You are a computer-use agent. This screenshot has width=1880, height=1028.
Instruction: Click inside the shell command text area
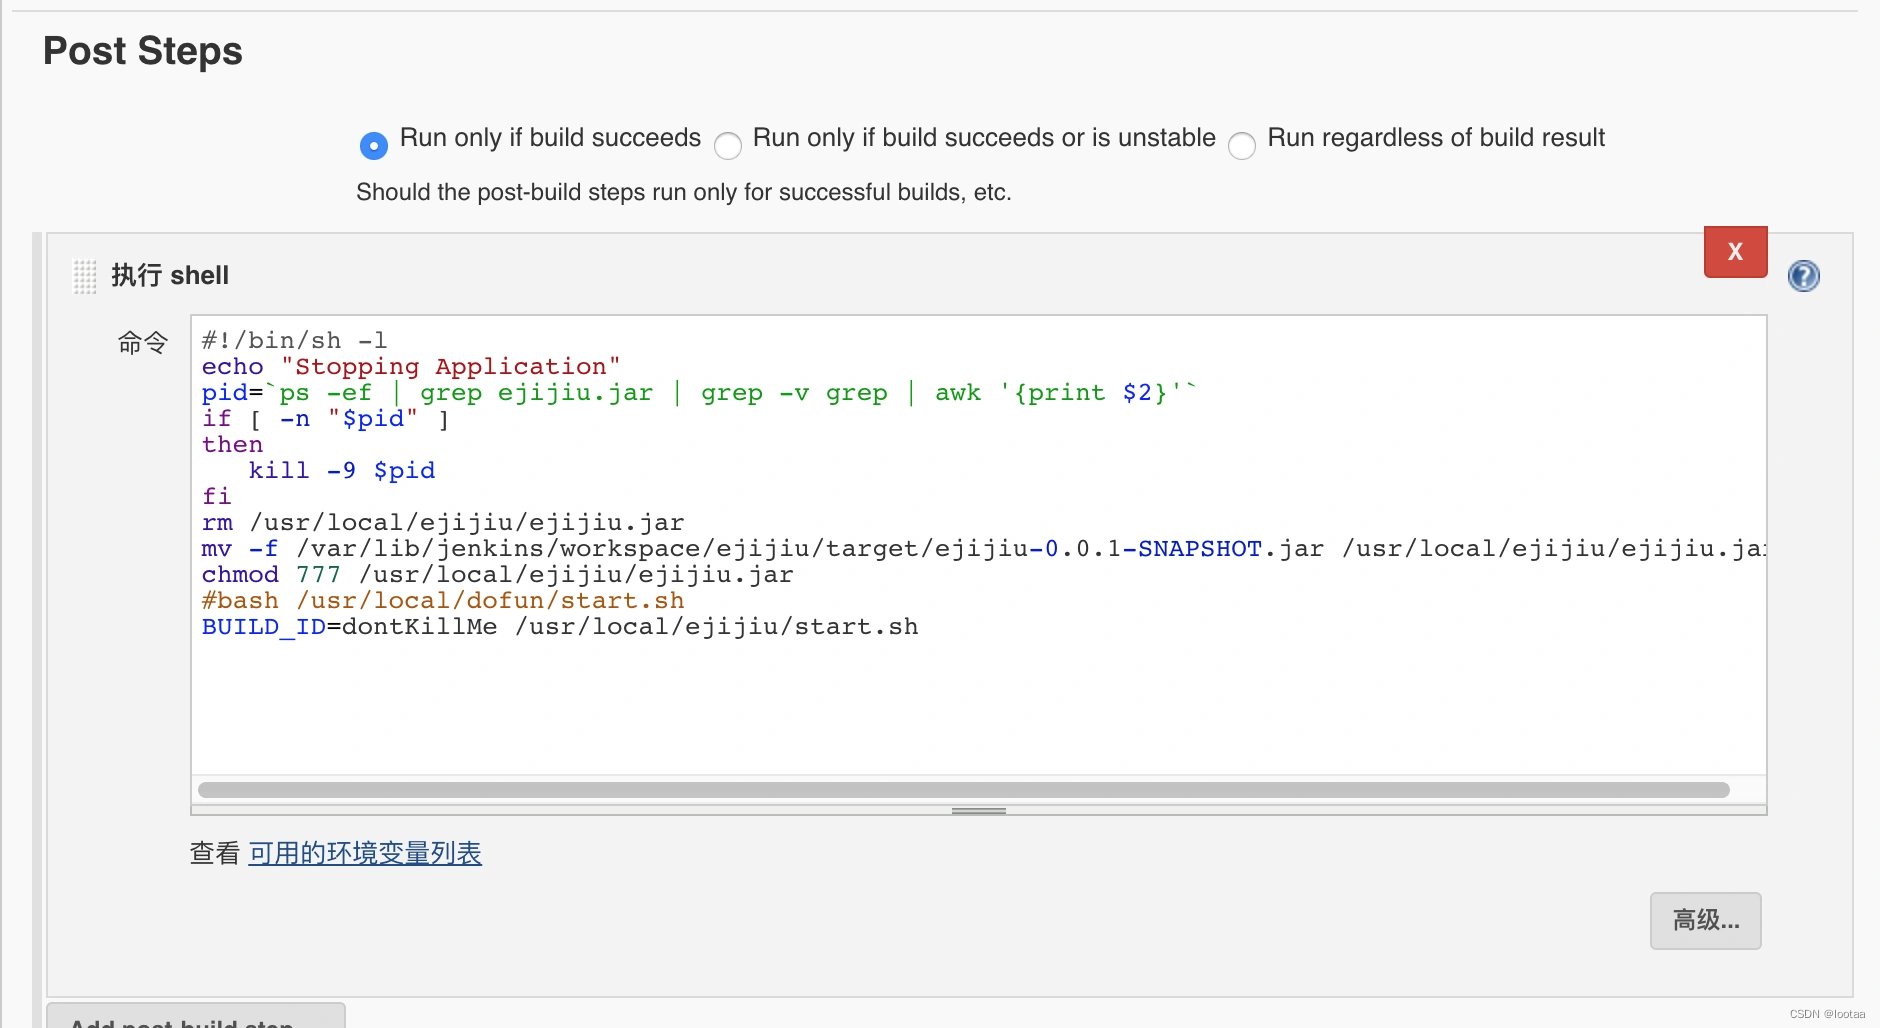tap(978, 545)
